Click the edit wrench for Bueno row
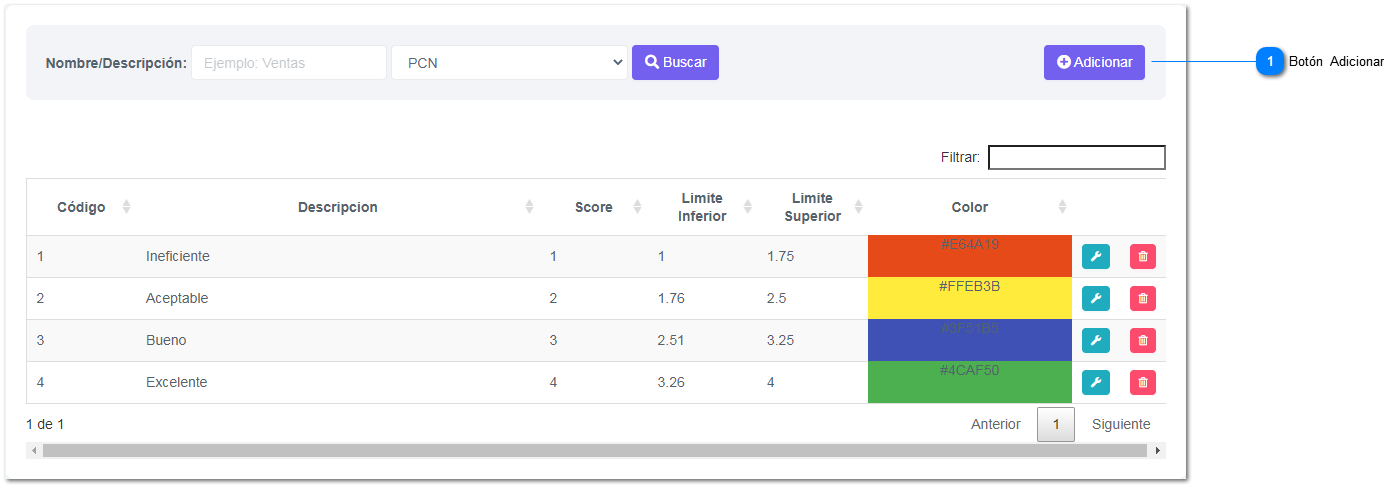 click(x=1096, y=341)
